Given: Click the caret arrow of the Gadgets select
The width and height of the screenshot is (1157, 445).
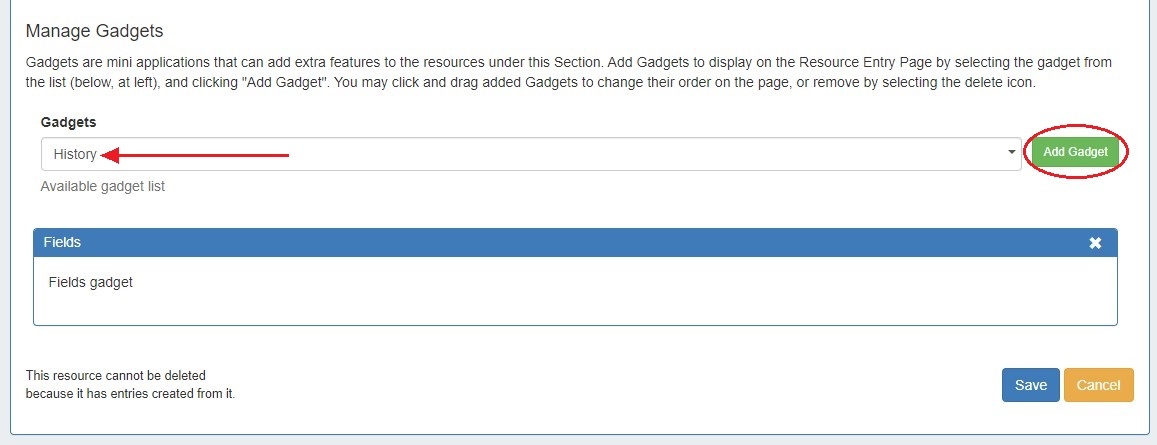Looking at the screenshot, I should click(x=1012, y=153).
